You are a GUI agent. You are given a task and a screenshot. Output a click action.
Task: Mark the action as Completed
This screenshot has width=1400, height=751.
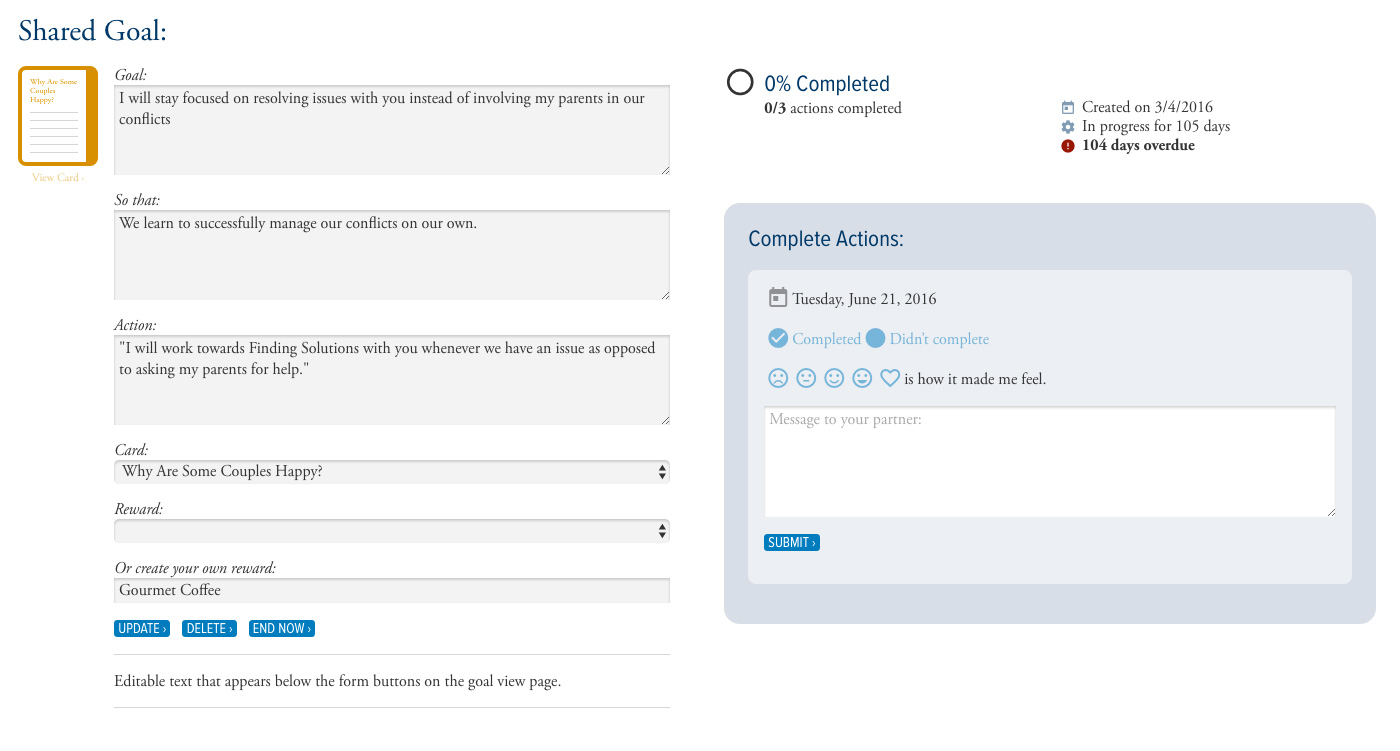814,339
